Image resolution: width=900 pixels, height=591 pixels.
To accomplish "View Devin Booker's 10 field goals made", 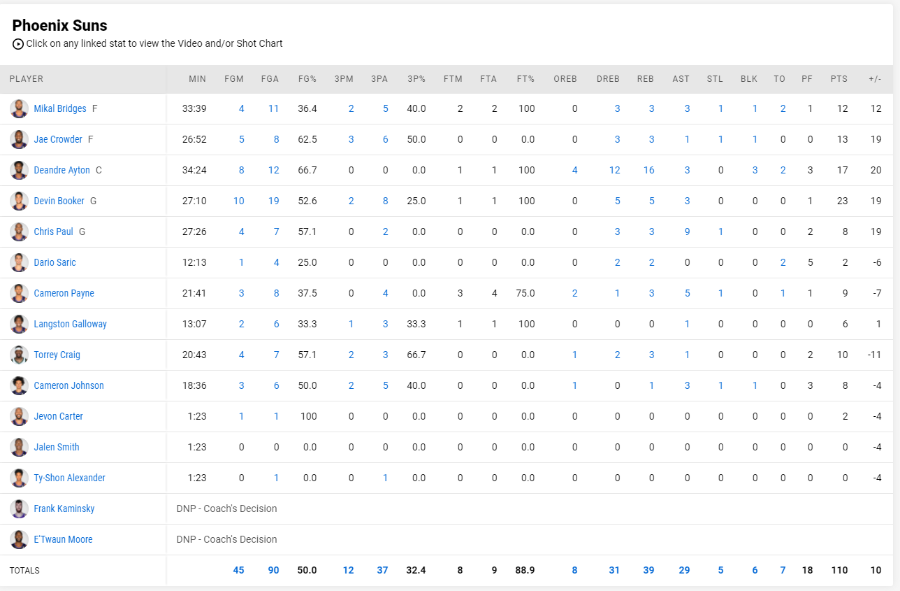I will [239, 201].
